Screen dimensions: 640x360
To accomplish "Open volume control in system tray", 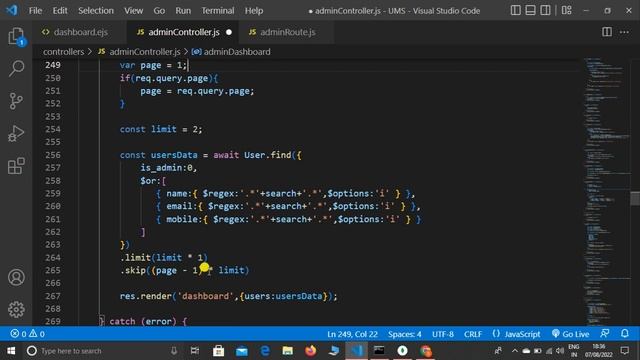I will (x=560, y=351).
